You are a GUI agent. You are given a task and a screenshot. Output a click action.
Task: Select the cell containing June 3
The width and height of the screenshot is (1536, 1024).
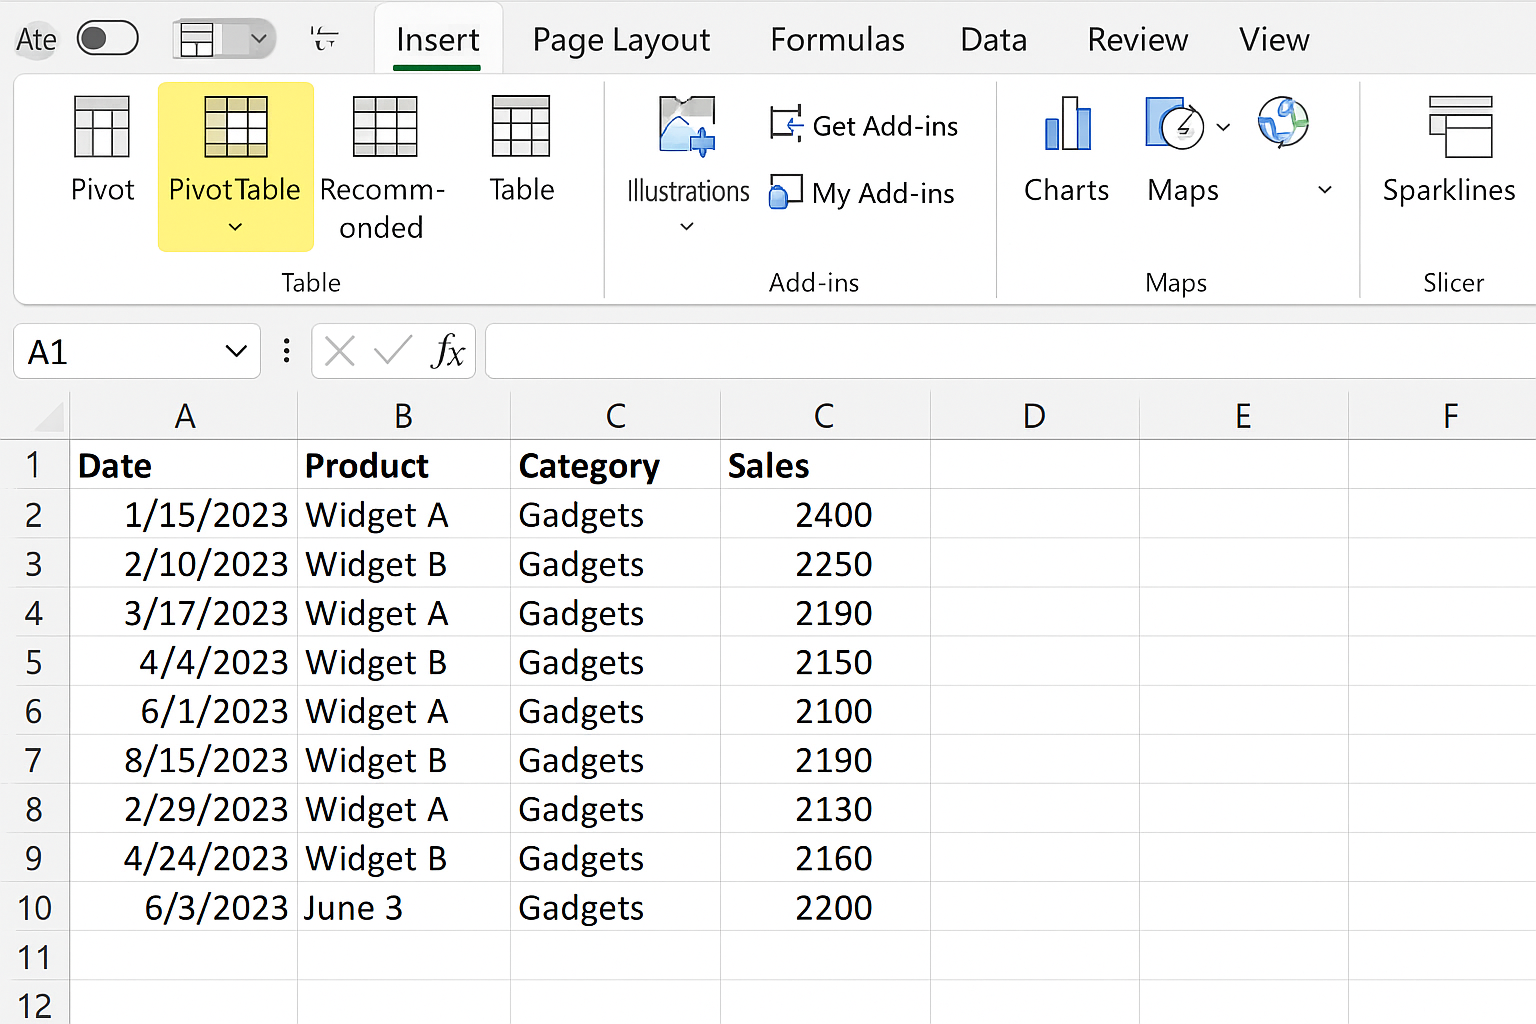[404, 908]
